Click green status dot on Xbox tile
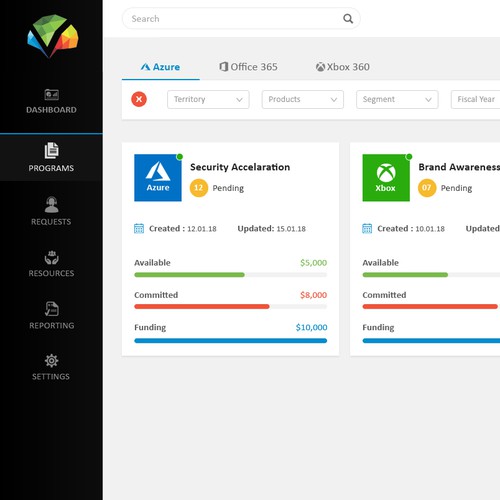 (409, 157)
